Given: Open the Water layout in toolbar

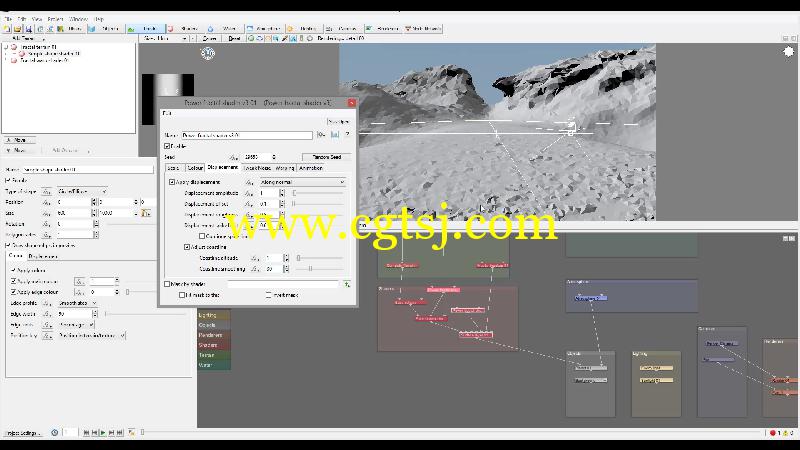Looking at the screenshot, I should click(x=224, y=29).
